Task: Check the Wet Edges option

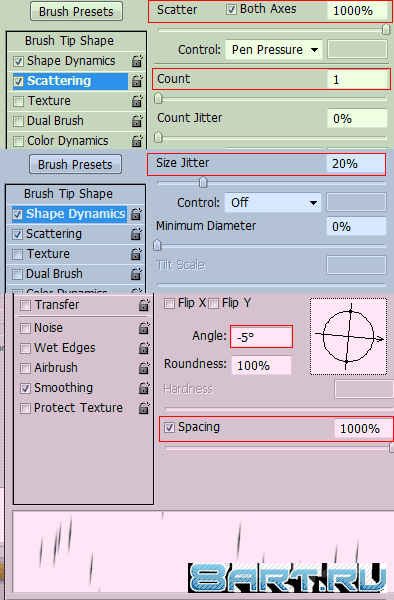Action: 25,348
